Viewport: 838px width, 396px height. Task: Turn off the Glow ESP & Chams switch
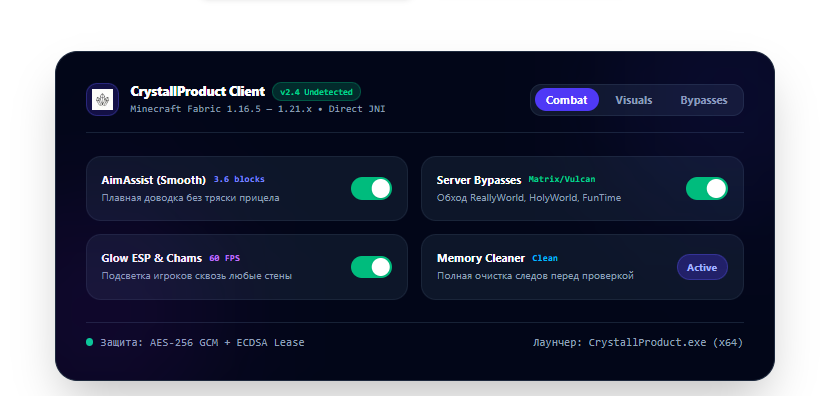pos(371,267)
